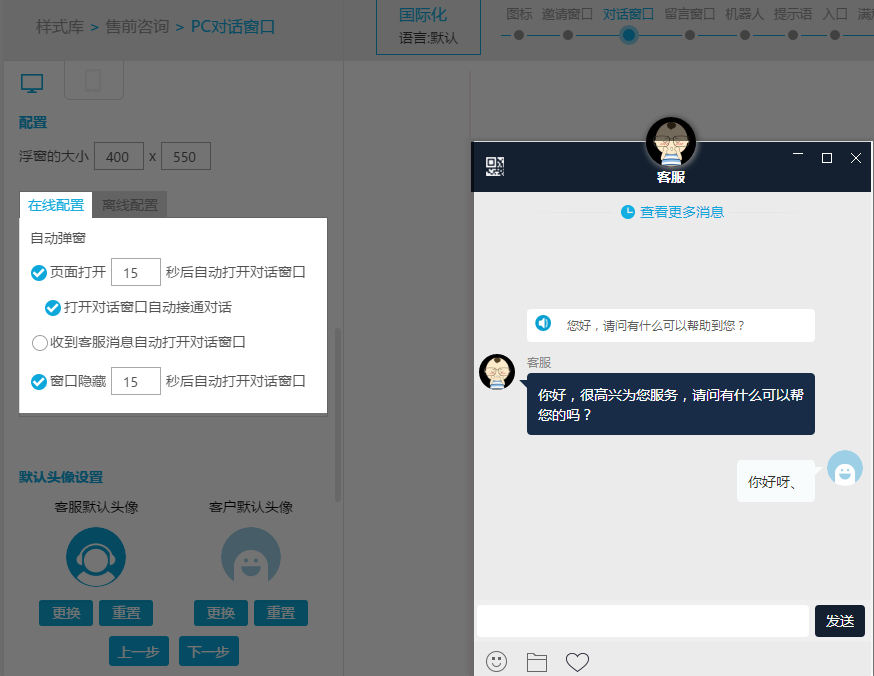Go to the 机器人 step
The width and height of the screenshot is (874, 676).
(744, 14)
